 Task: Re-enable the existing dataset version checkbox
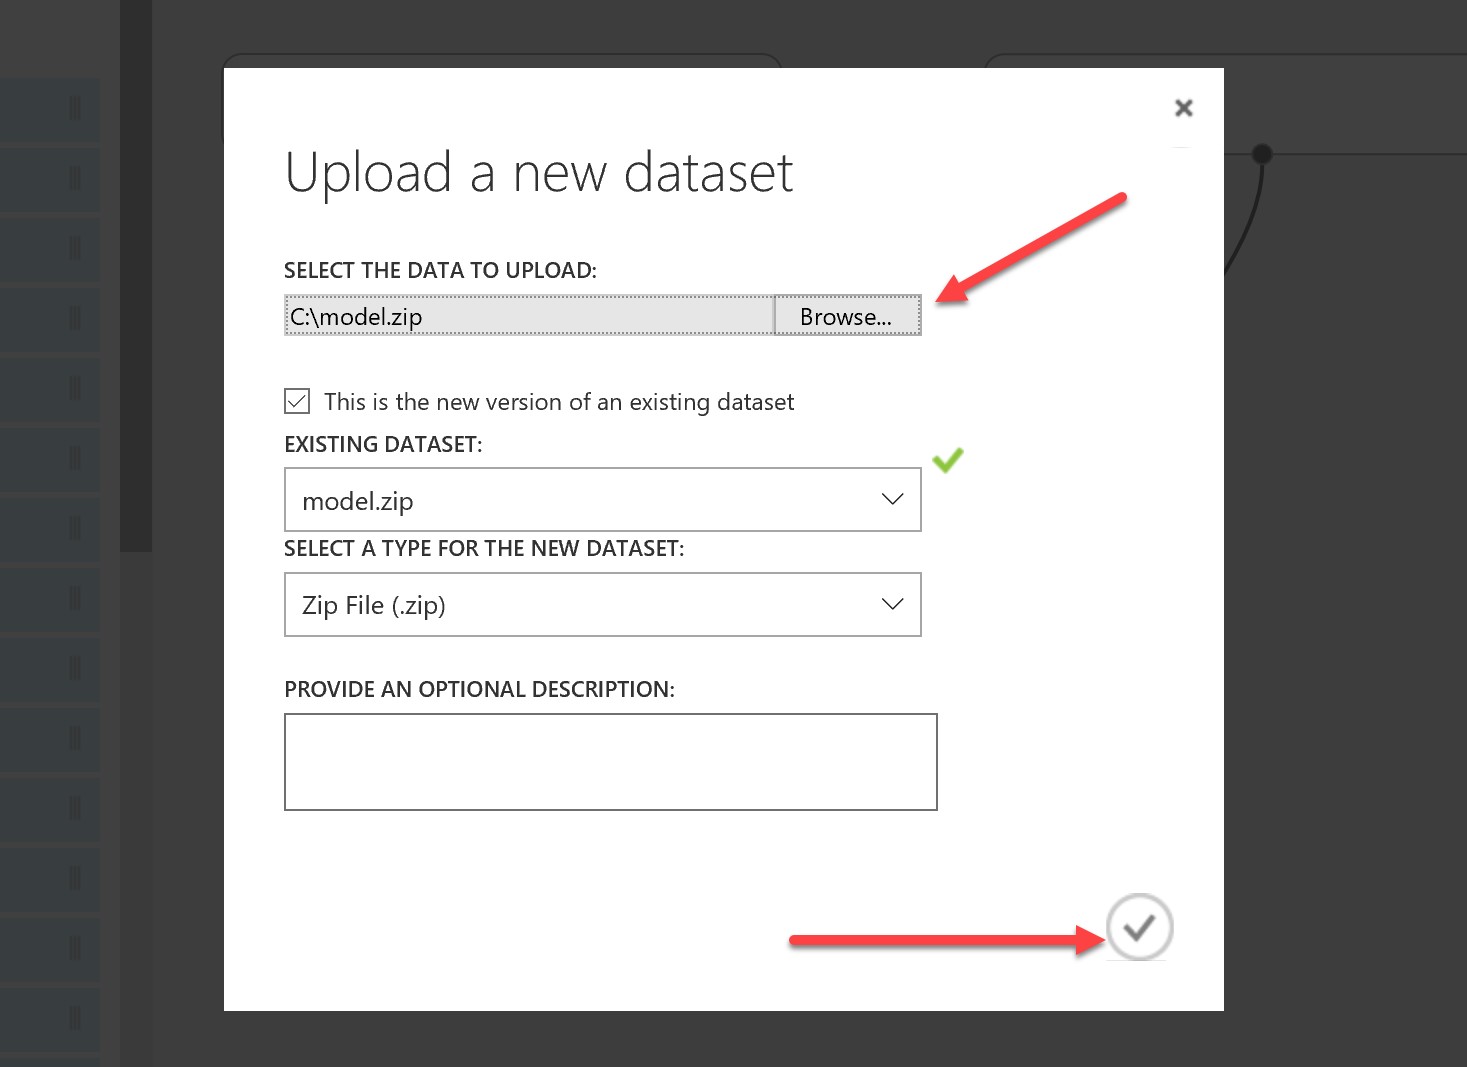tap(296, 400)
